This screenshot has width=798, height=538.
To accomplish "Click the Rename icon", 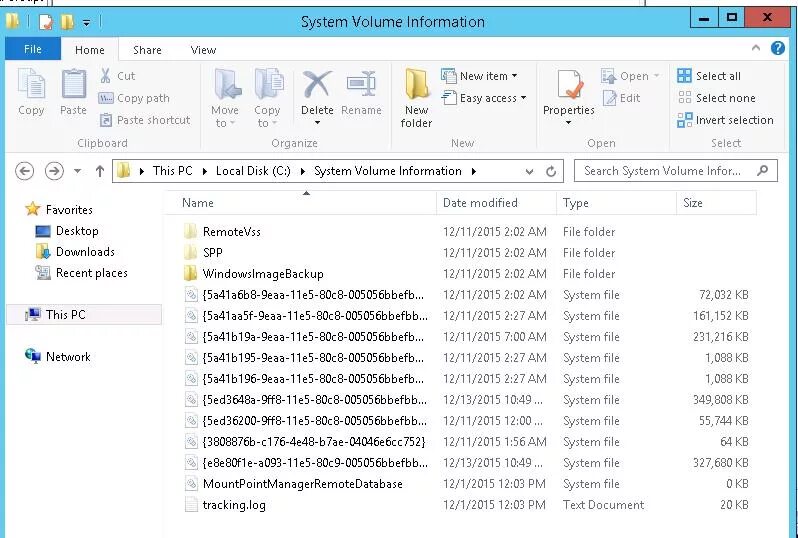I will 361,84.
